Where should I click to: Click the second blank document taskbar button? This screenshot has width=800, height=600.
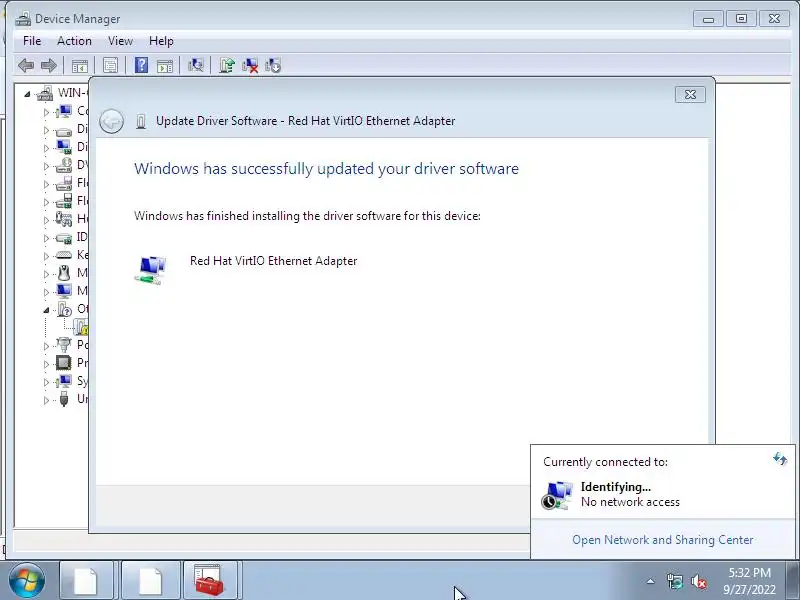pos(151,580)
